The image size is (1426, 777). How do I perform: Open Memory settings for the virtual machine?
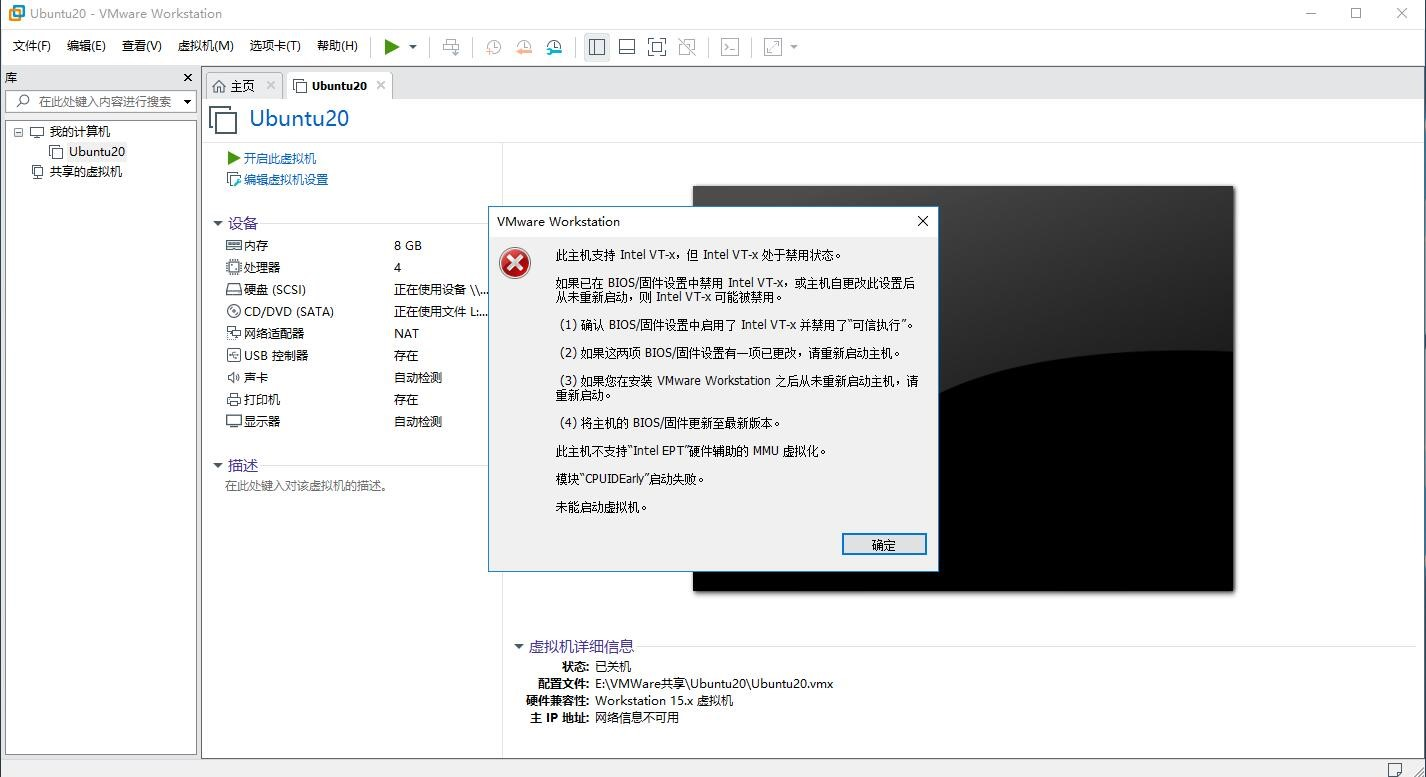[x=250, y=245]
